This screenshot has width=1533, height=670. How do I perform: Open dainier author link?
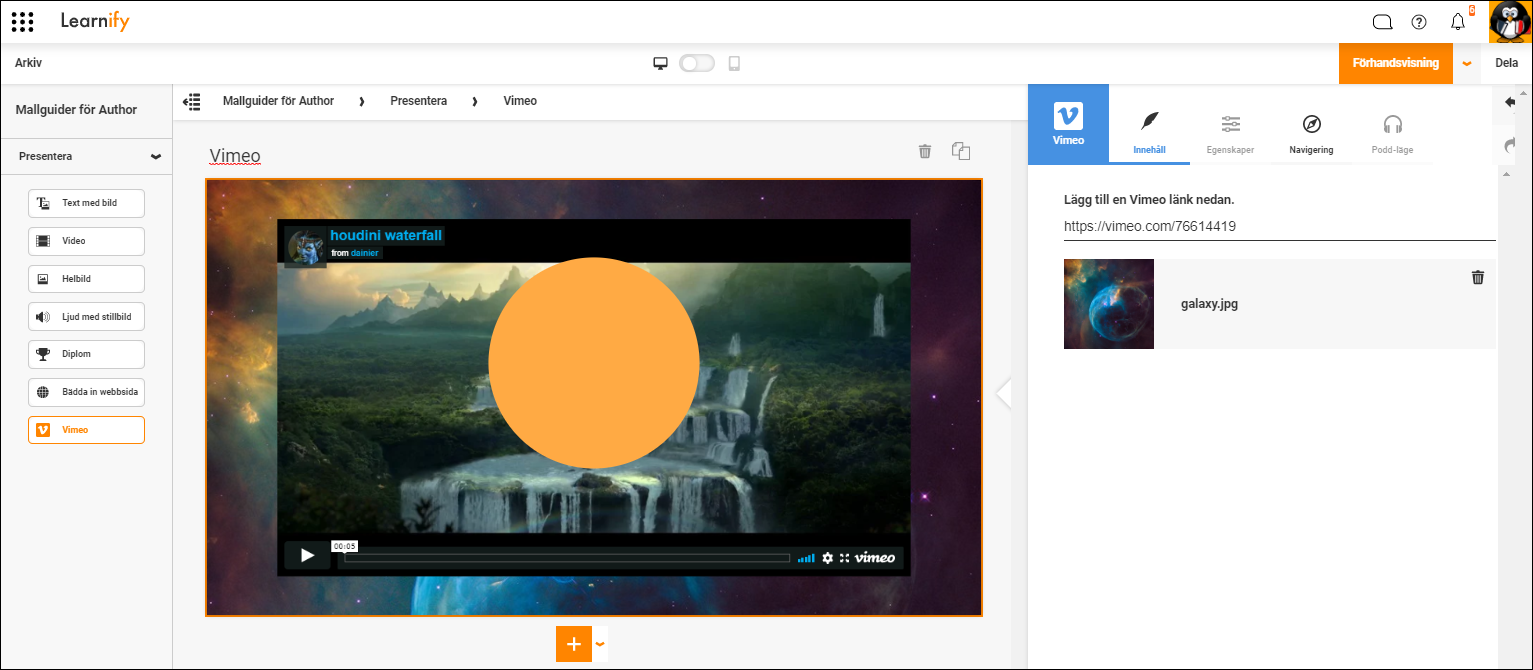click(x=365, y=253)
